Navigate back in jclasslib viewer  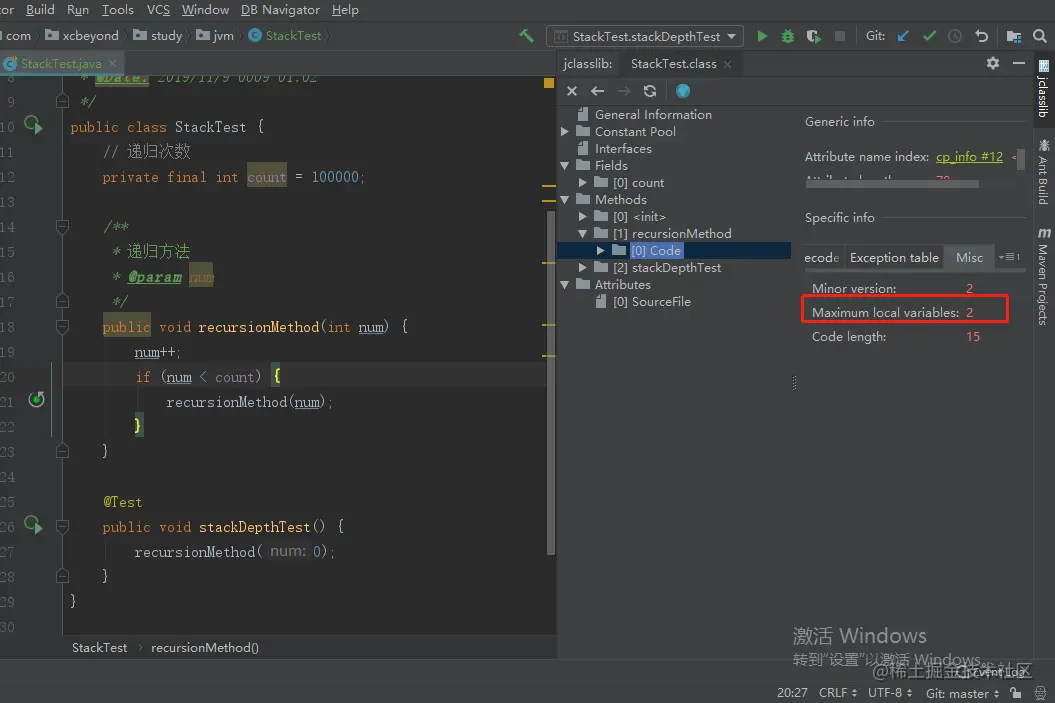[597, 91]
